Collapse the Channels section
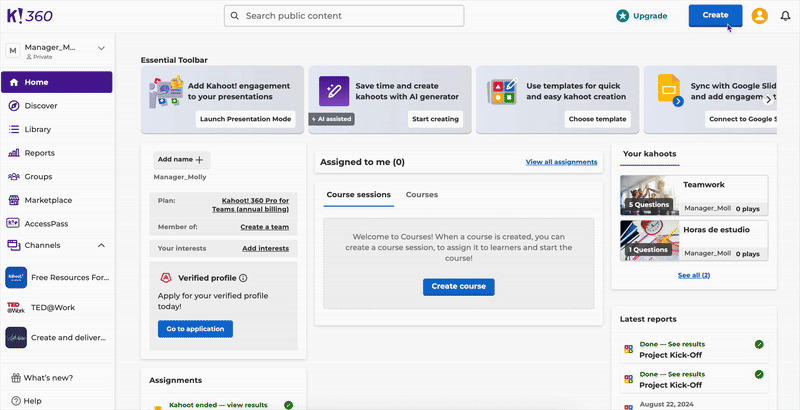This screenshot has width=800, height=410. tap(101, 245)
